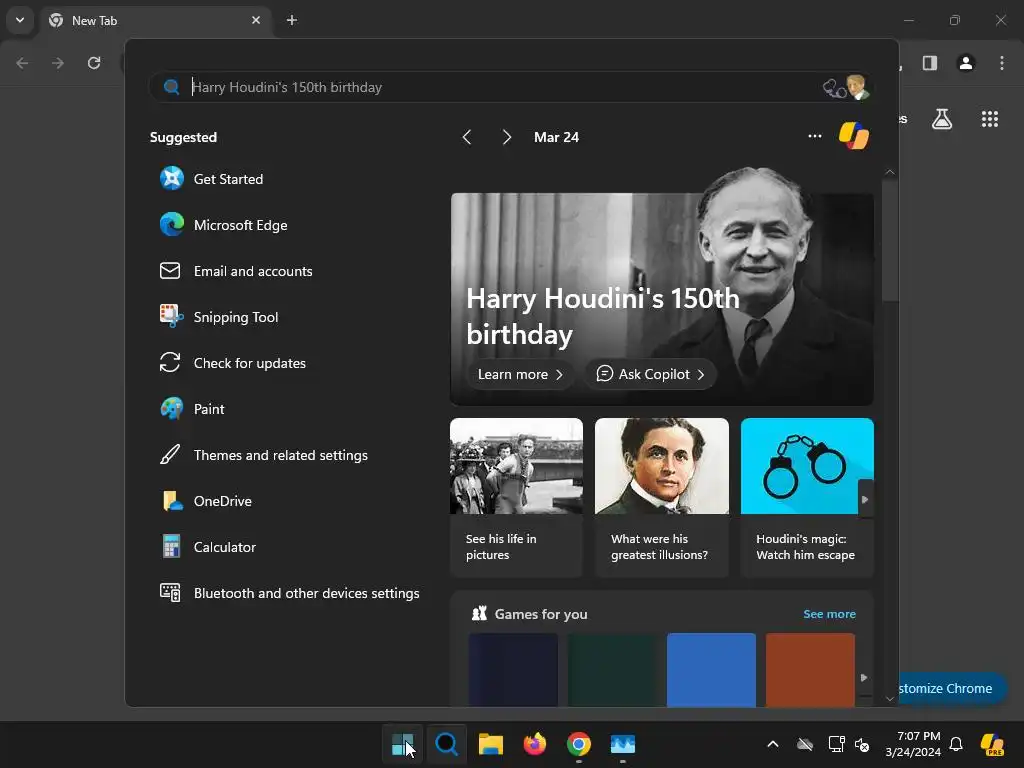The height and width of the screenshot is (768, 1024).
Task: Click Games for you heading
Action: pos(541,614)
